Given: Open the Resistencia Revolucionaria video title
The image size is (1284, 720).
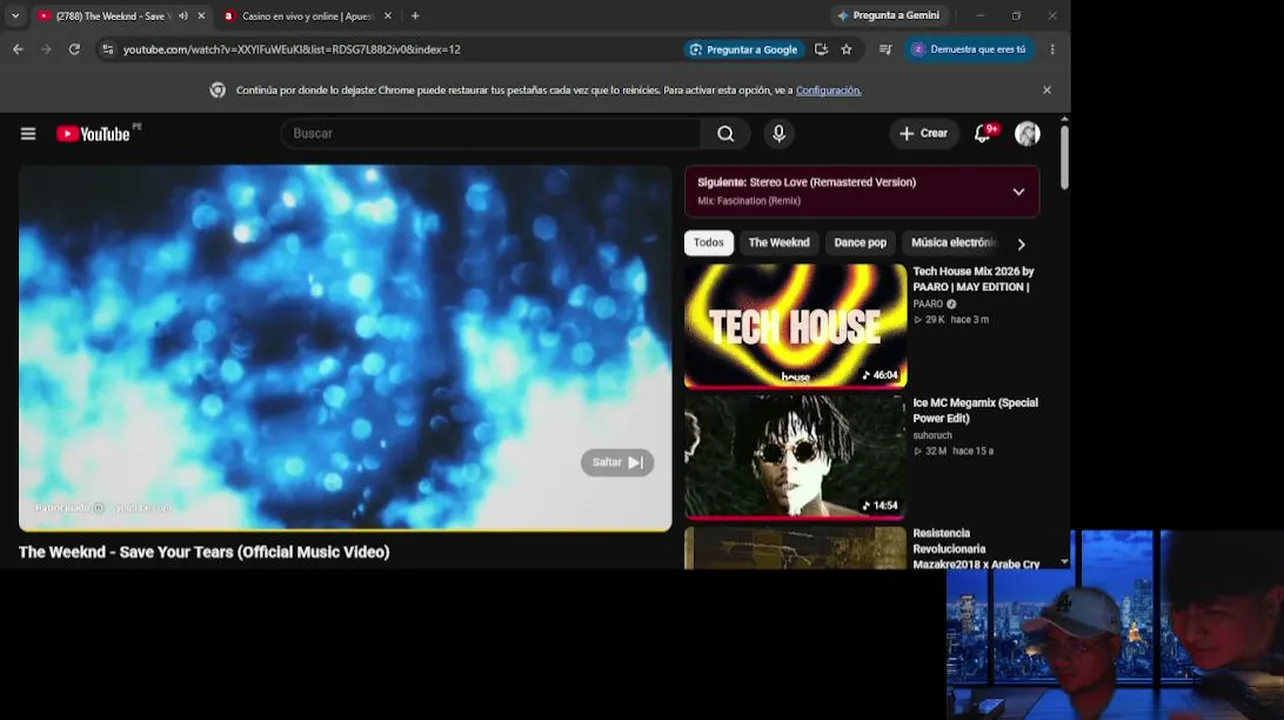Looking at the screenshot, I should point(976,549).
